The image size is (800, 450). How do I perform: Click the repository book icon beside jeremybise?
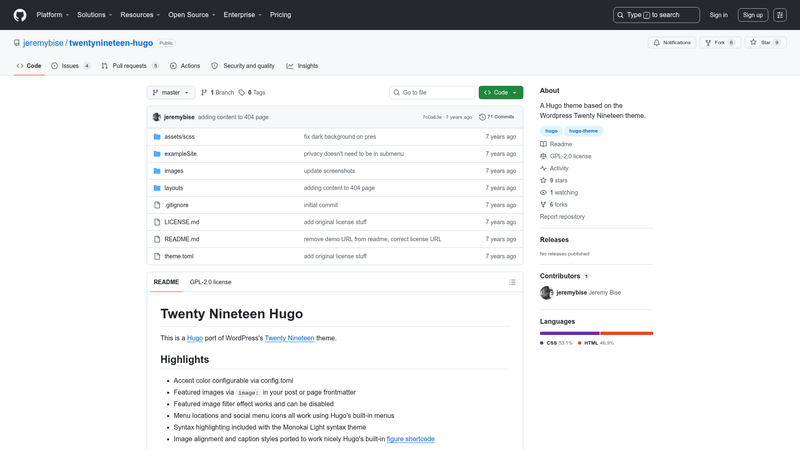click(x=17, y=43)
